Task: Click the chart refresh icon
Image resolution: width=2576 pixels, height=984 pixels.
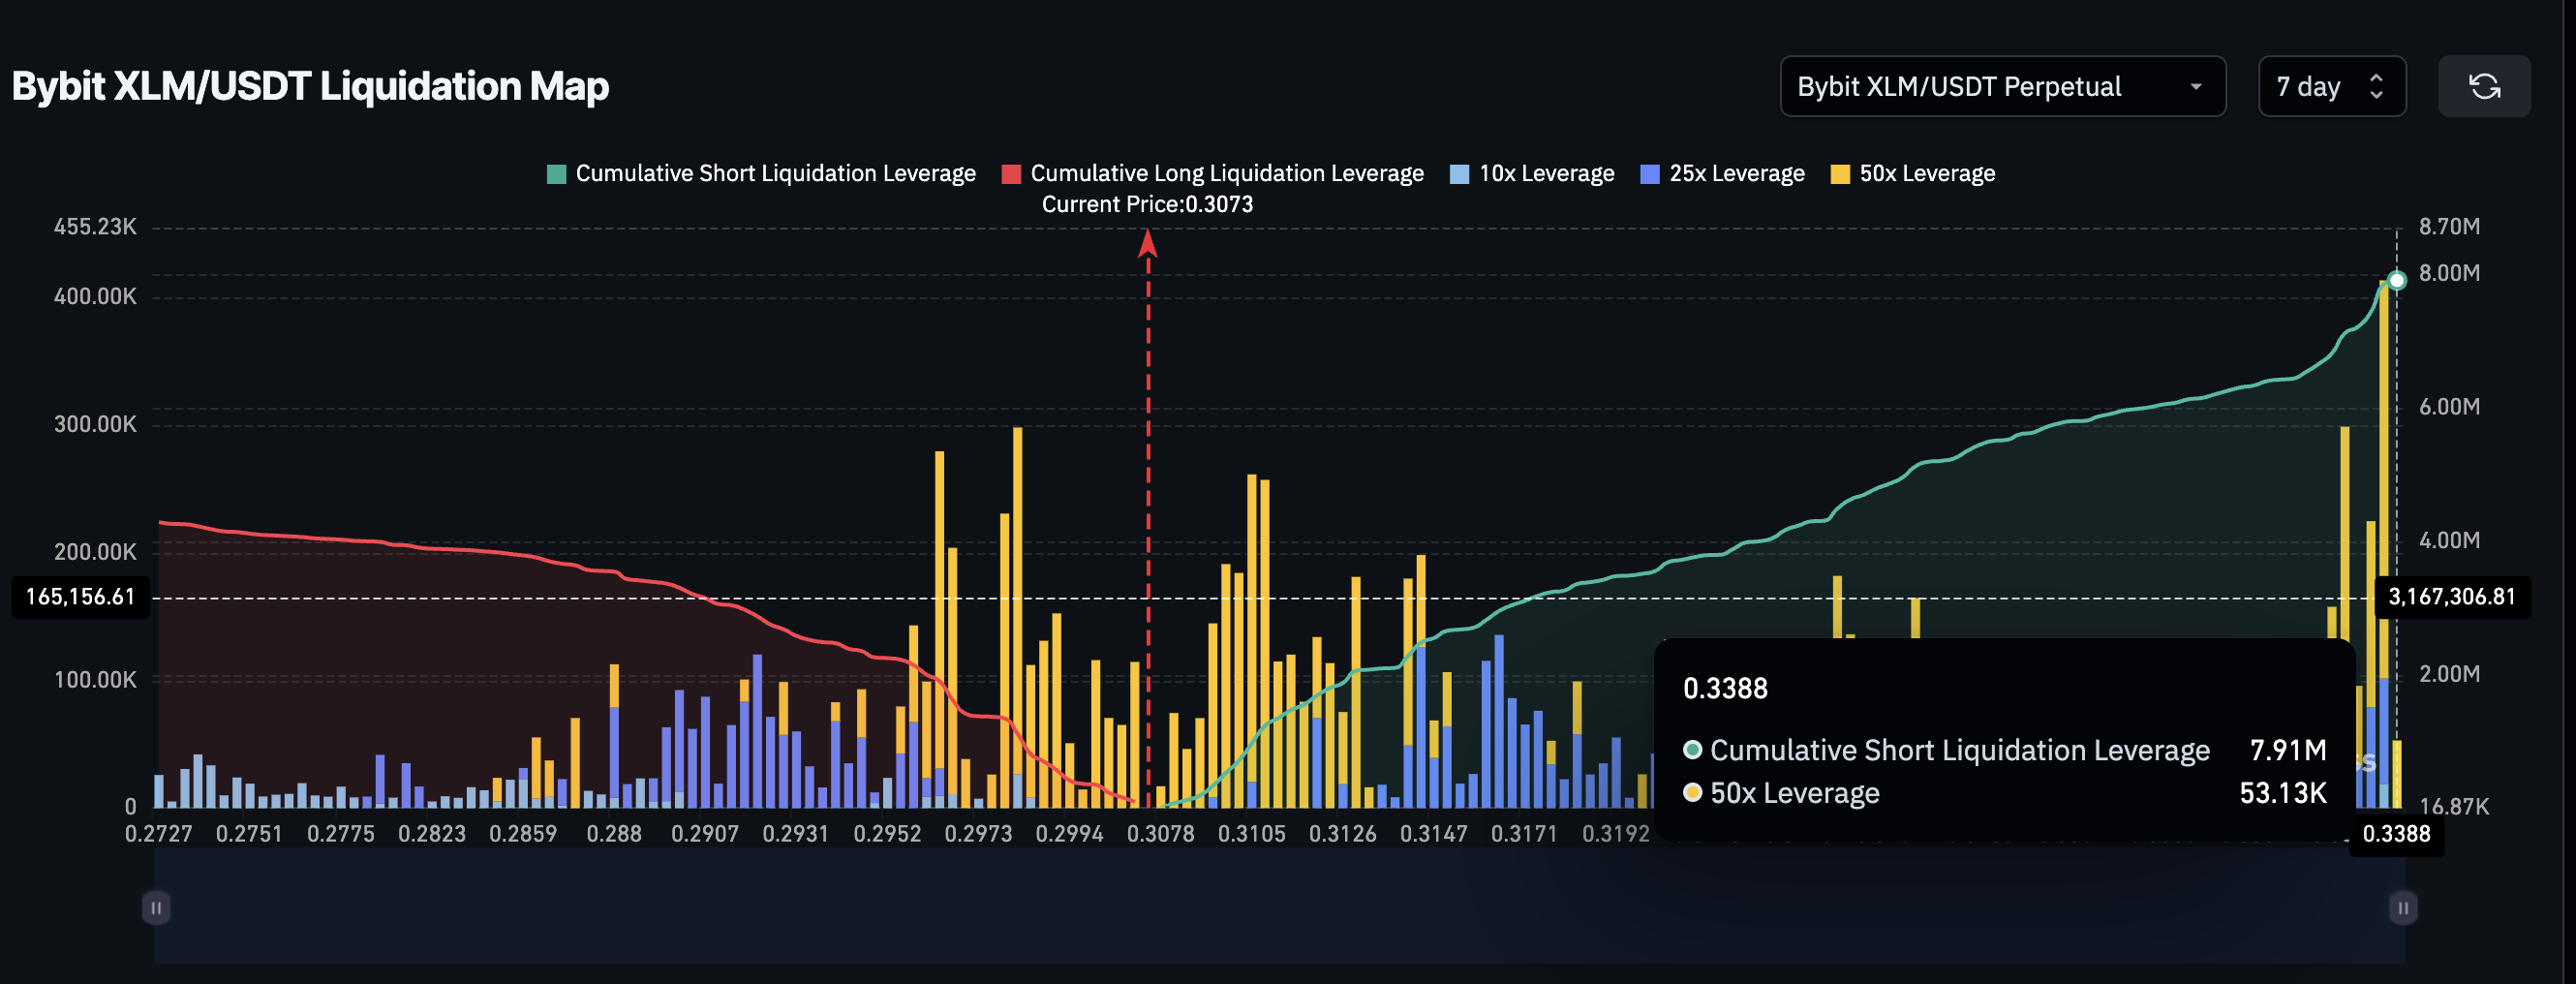Action: pyautogui.click(x=2484, y=86)
